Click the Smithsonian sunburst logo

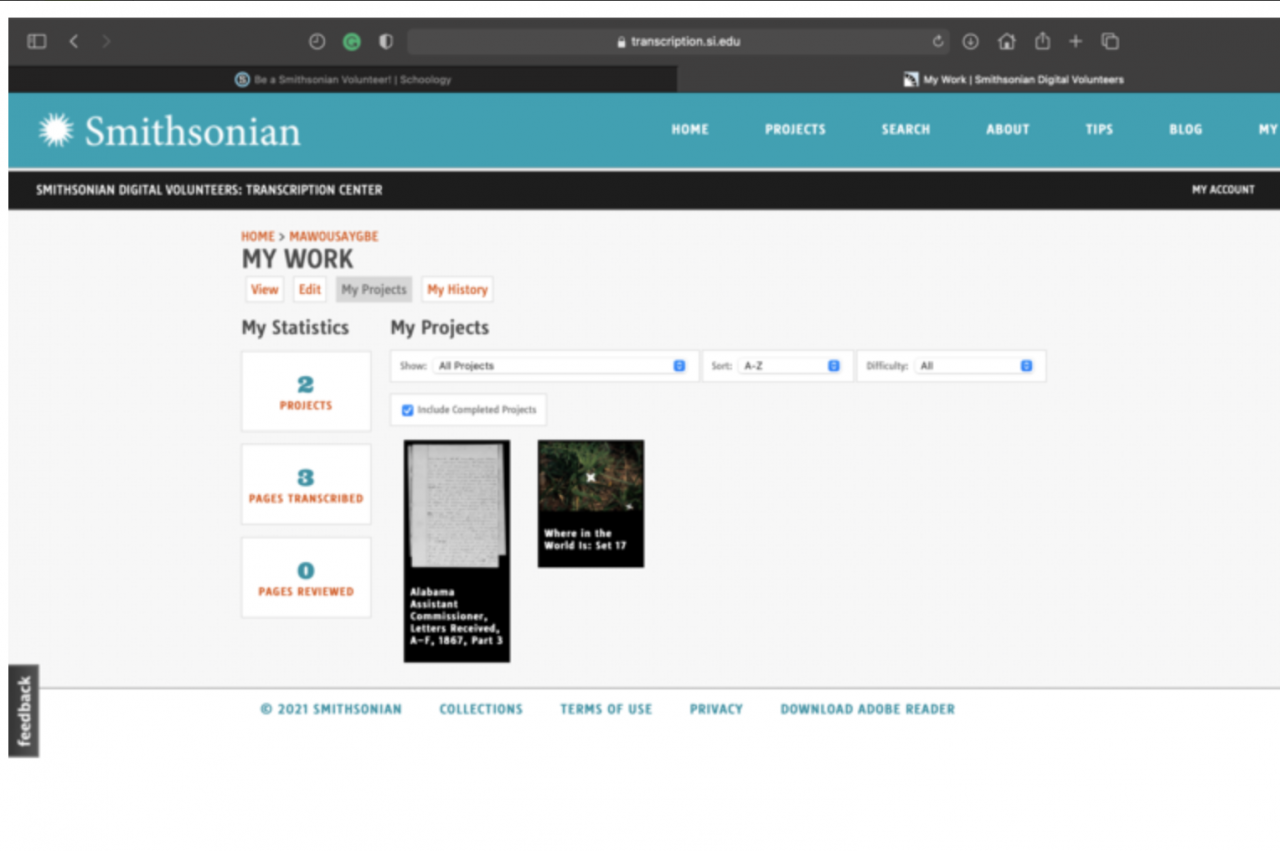pyautogui.click(x=56, y=130)
